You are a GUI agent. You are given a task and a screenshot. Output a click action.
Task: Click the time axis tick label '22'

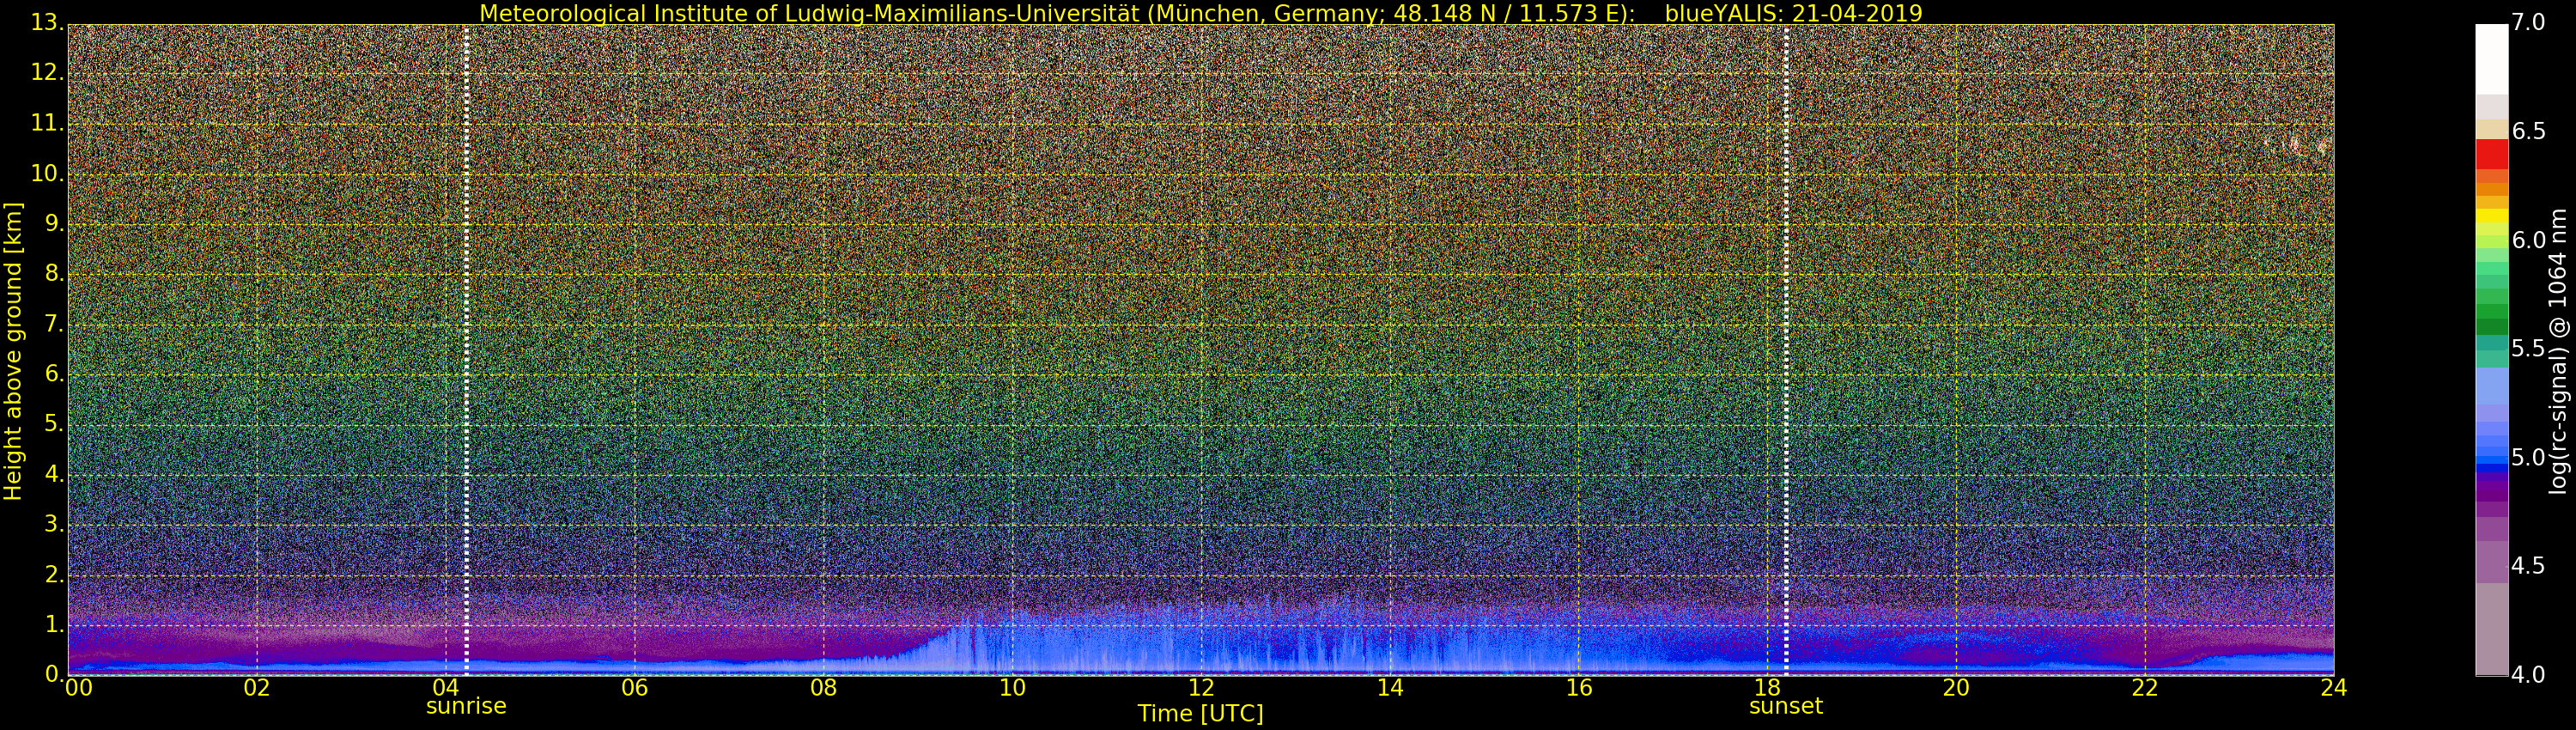click(2145, 687)
